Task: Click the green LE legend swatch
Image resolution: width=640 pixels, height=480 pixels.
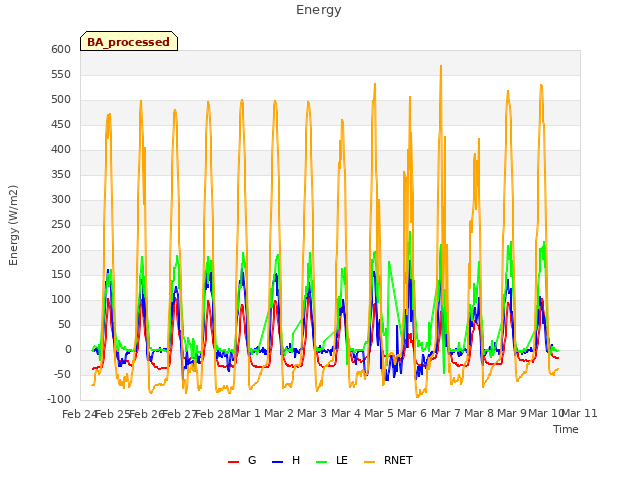Action: pyautogui.click(x=322, y=462)
